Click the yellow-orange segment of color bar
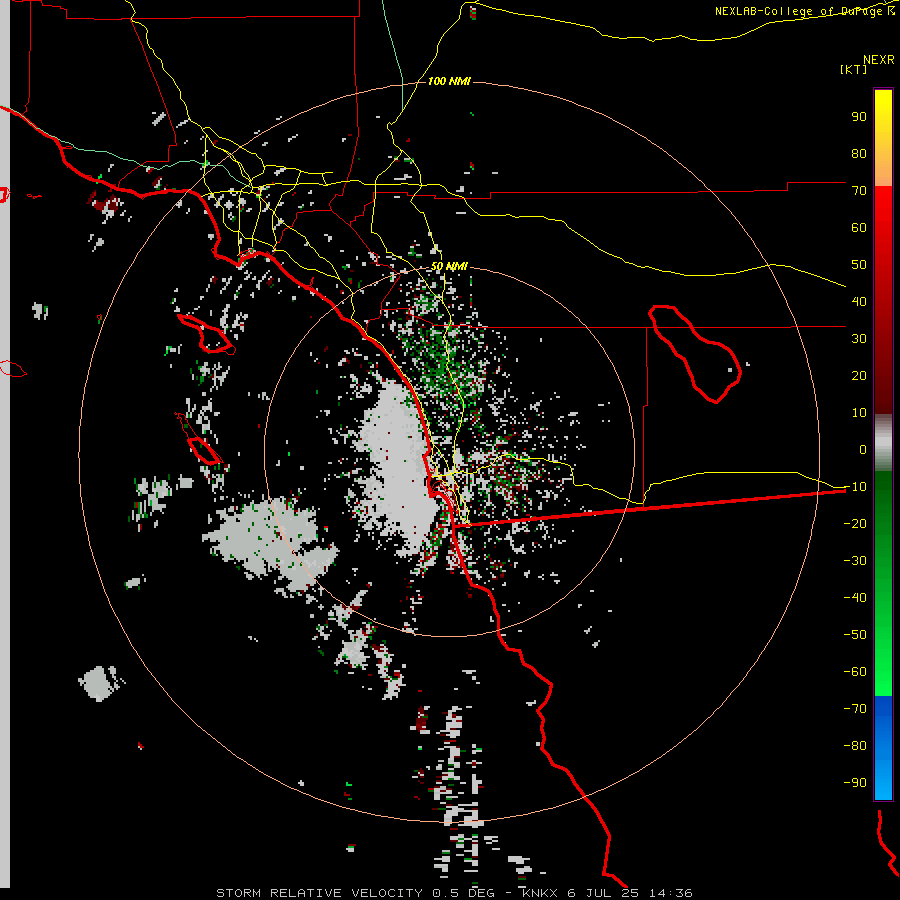Image resolution: width=900 pixels, height=900 pixels. click(x=883, y=138)
